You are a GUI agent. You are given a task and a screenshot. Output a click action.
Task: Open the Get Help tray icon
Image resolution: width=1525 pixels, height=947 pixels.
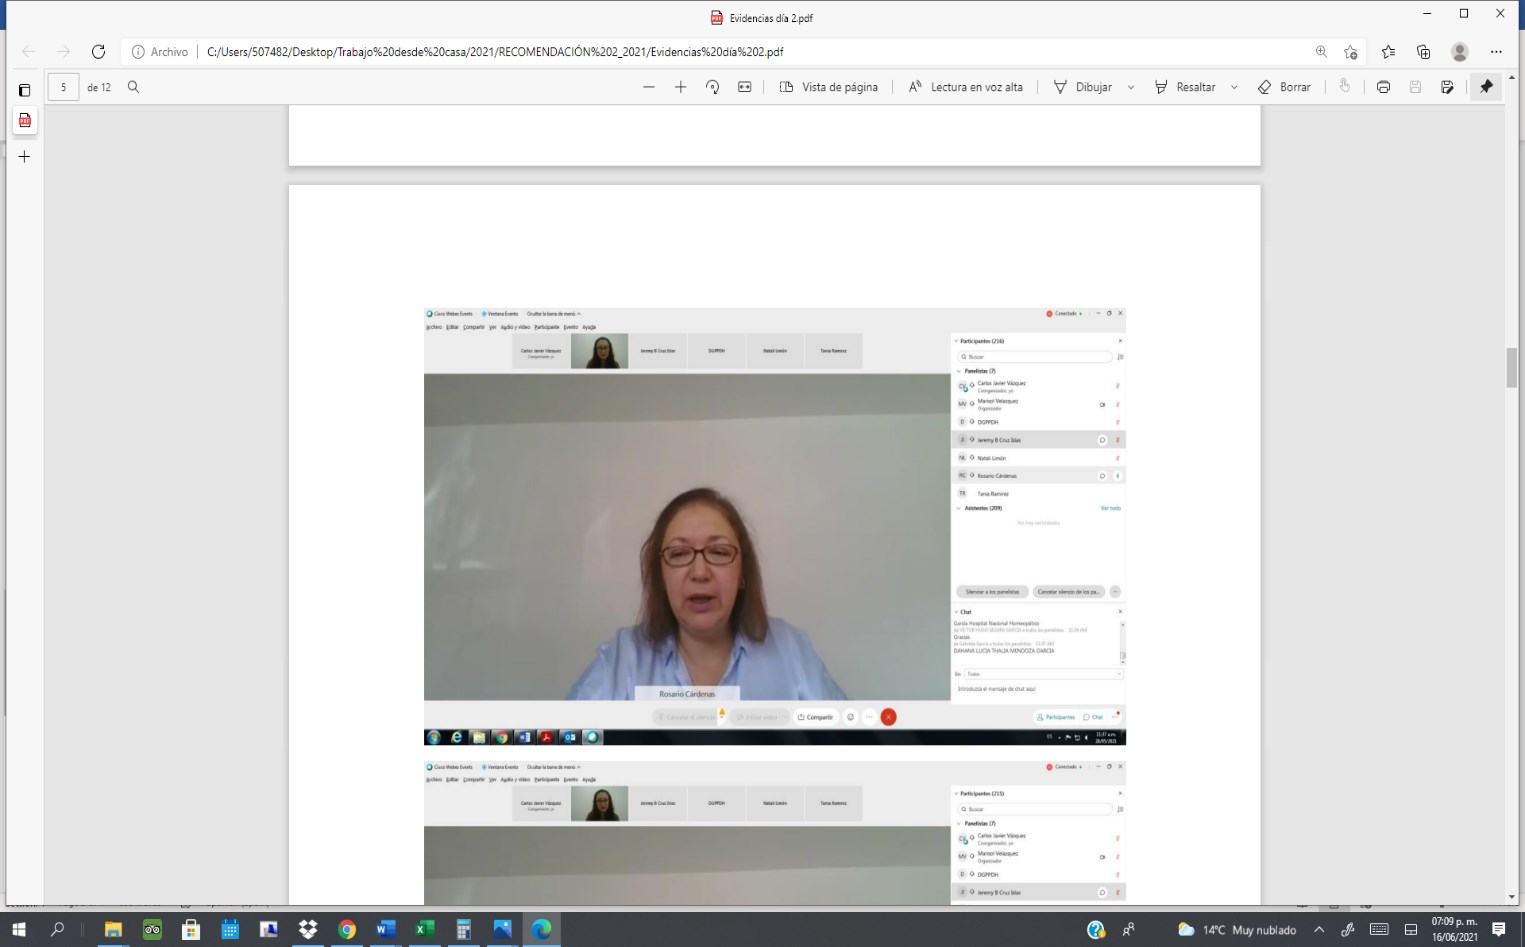pyautogui.click(x=1096, y=930)
